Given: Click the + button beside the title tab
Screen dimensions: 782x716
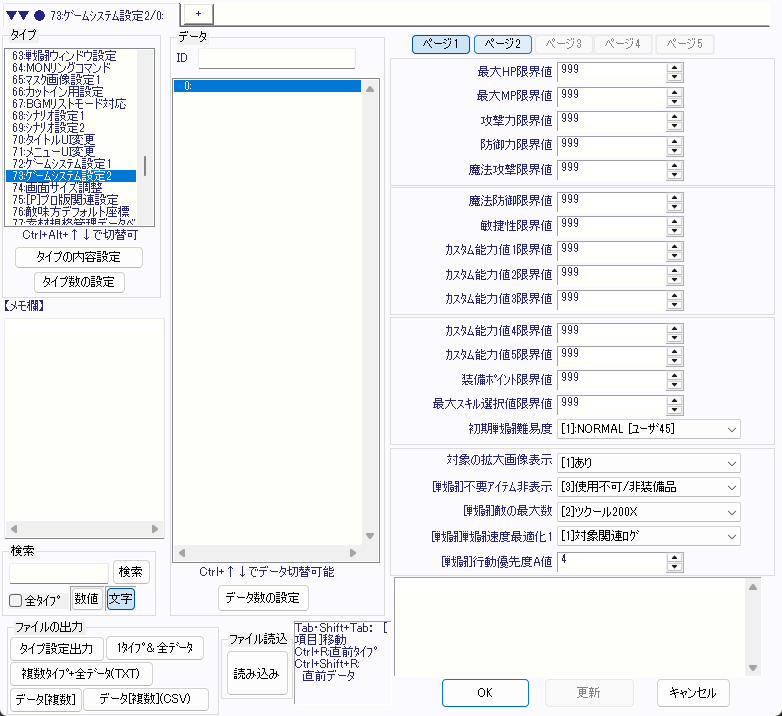Looking at the screenshot, I should [197, 12].
